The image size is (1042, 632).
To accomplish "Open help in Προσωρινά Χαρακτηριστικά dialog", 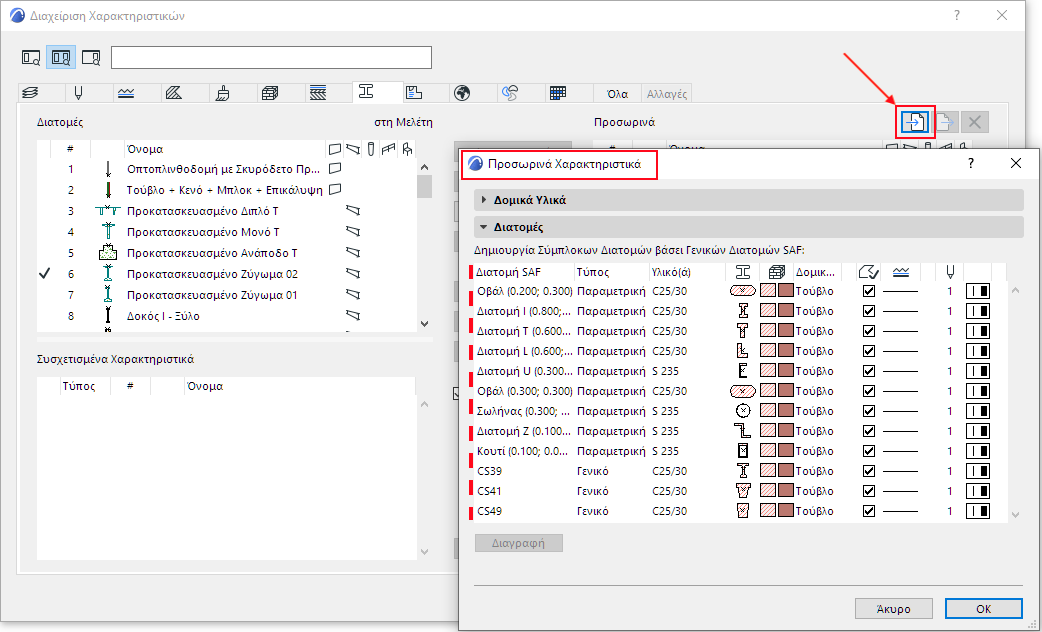I will 971,163.
